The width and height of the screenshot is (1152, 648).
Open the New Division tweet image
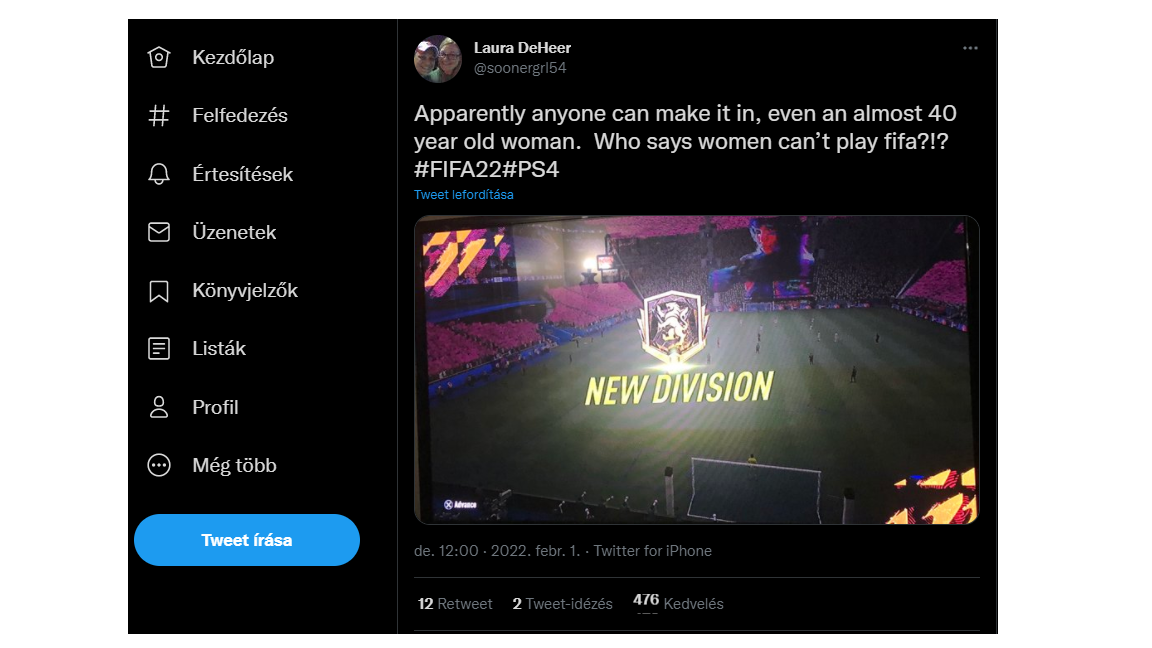pos(696,370)
